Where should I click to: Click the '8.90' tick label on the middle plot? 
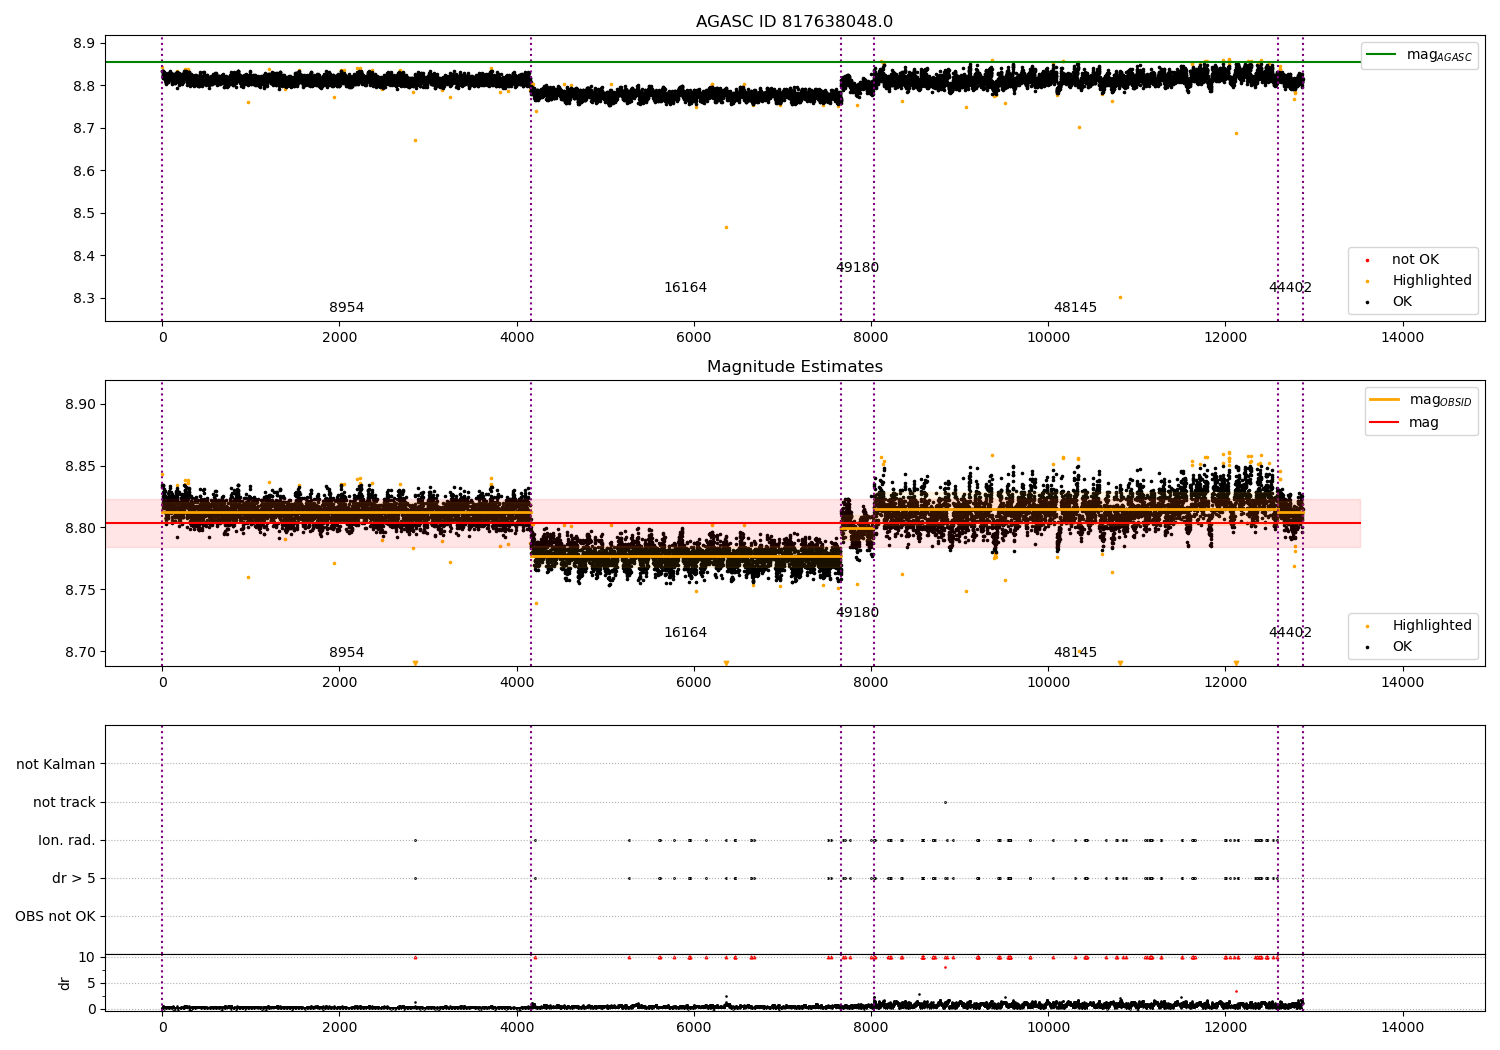(x=79, y=405)
